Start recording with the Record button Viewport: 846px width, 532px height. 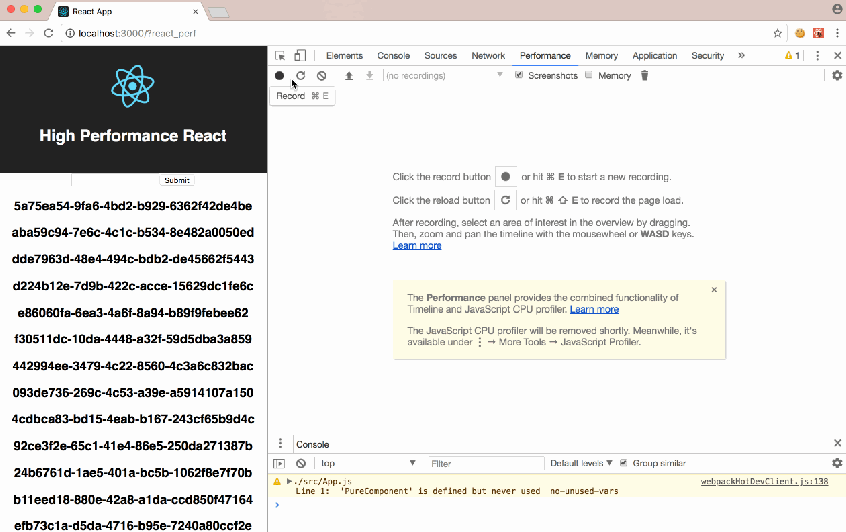(x=280, y=75)
